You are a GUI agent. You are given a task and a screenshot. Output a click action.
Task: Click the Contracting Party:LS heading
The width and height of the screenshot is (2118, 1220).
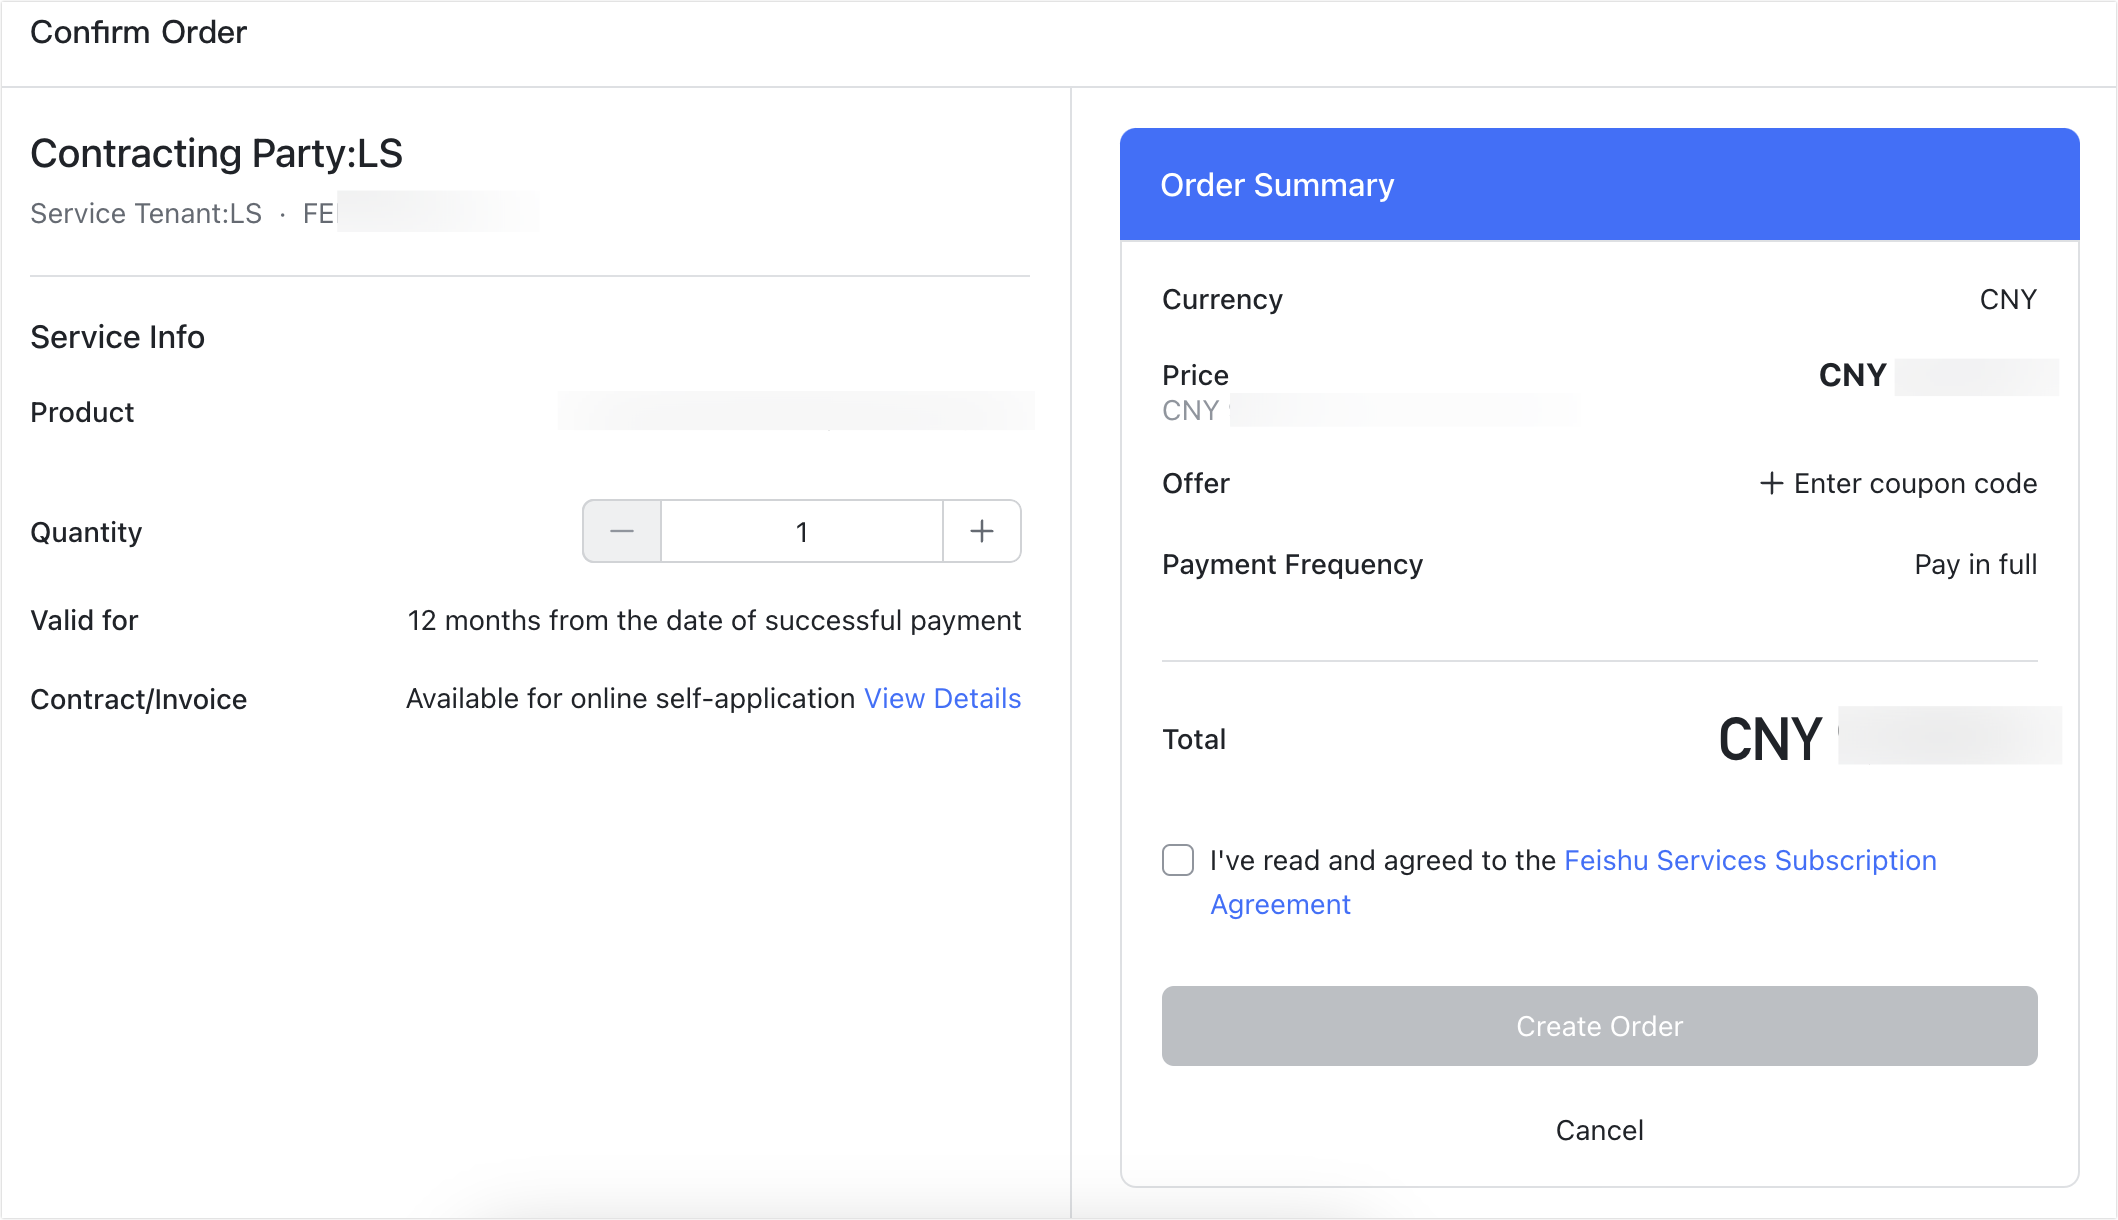[216, 153]
